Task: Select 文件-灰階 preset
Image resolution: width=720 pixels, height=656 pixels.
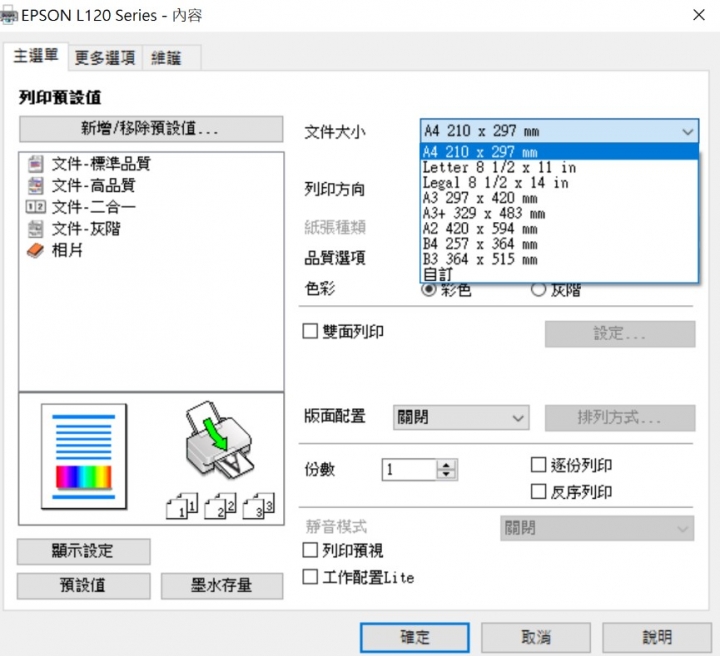Action: tap(86, 229)
